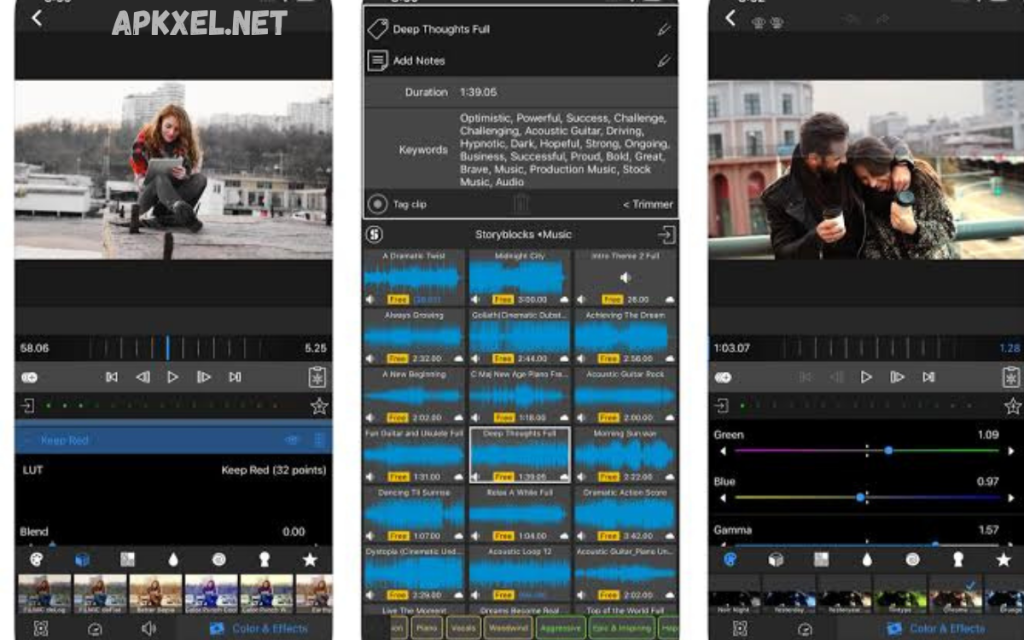The height and width of the screenshot is (640, 1024).
Task: Apply the Better Sepia preset thumbnail
Action: [x=155, y=594]
